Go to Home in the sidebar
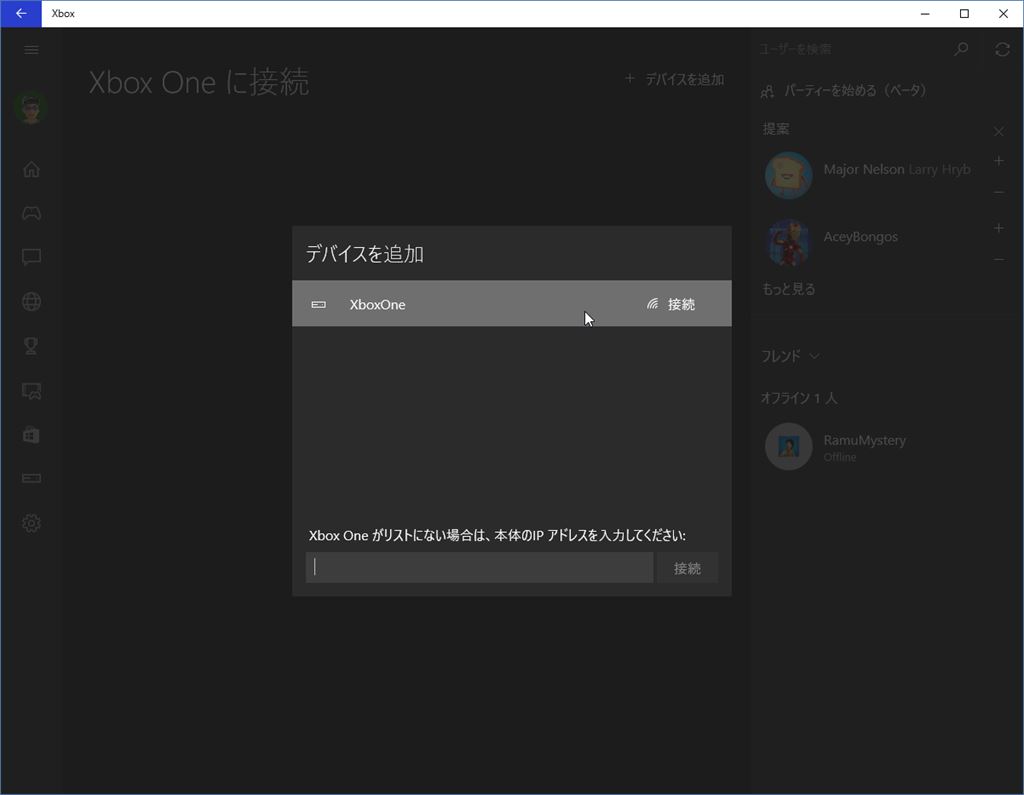The width and height of the screenshot is (1024, 795). (31, 170)
